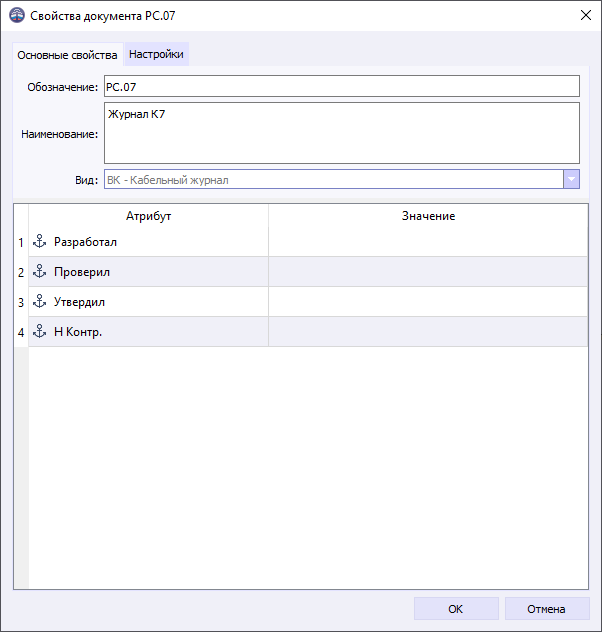Select the Проверил attribute text
This screenshot has width=602, height=632.
[82, 272]
